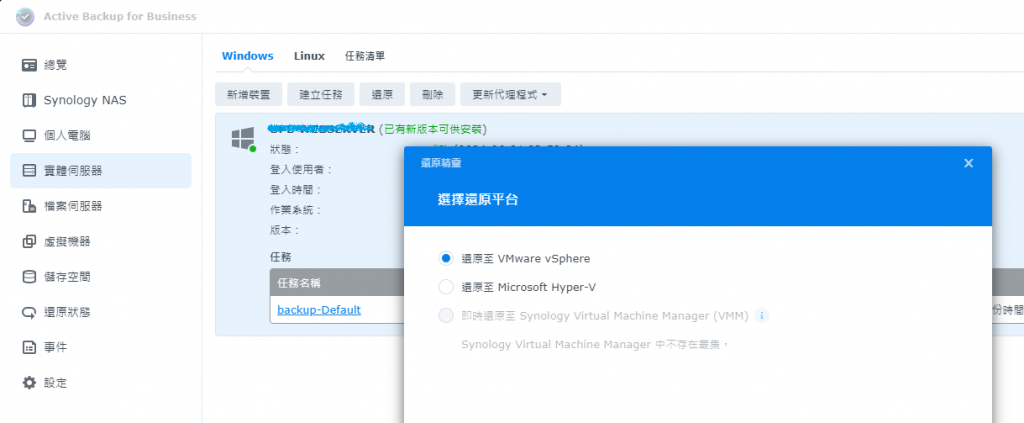Screen dimensions: 1024x423
Task: Open Synology NAS in the sidebar
Action: pyautogui.click(x=101, y=101)
